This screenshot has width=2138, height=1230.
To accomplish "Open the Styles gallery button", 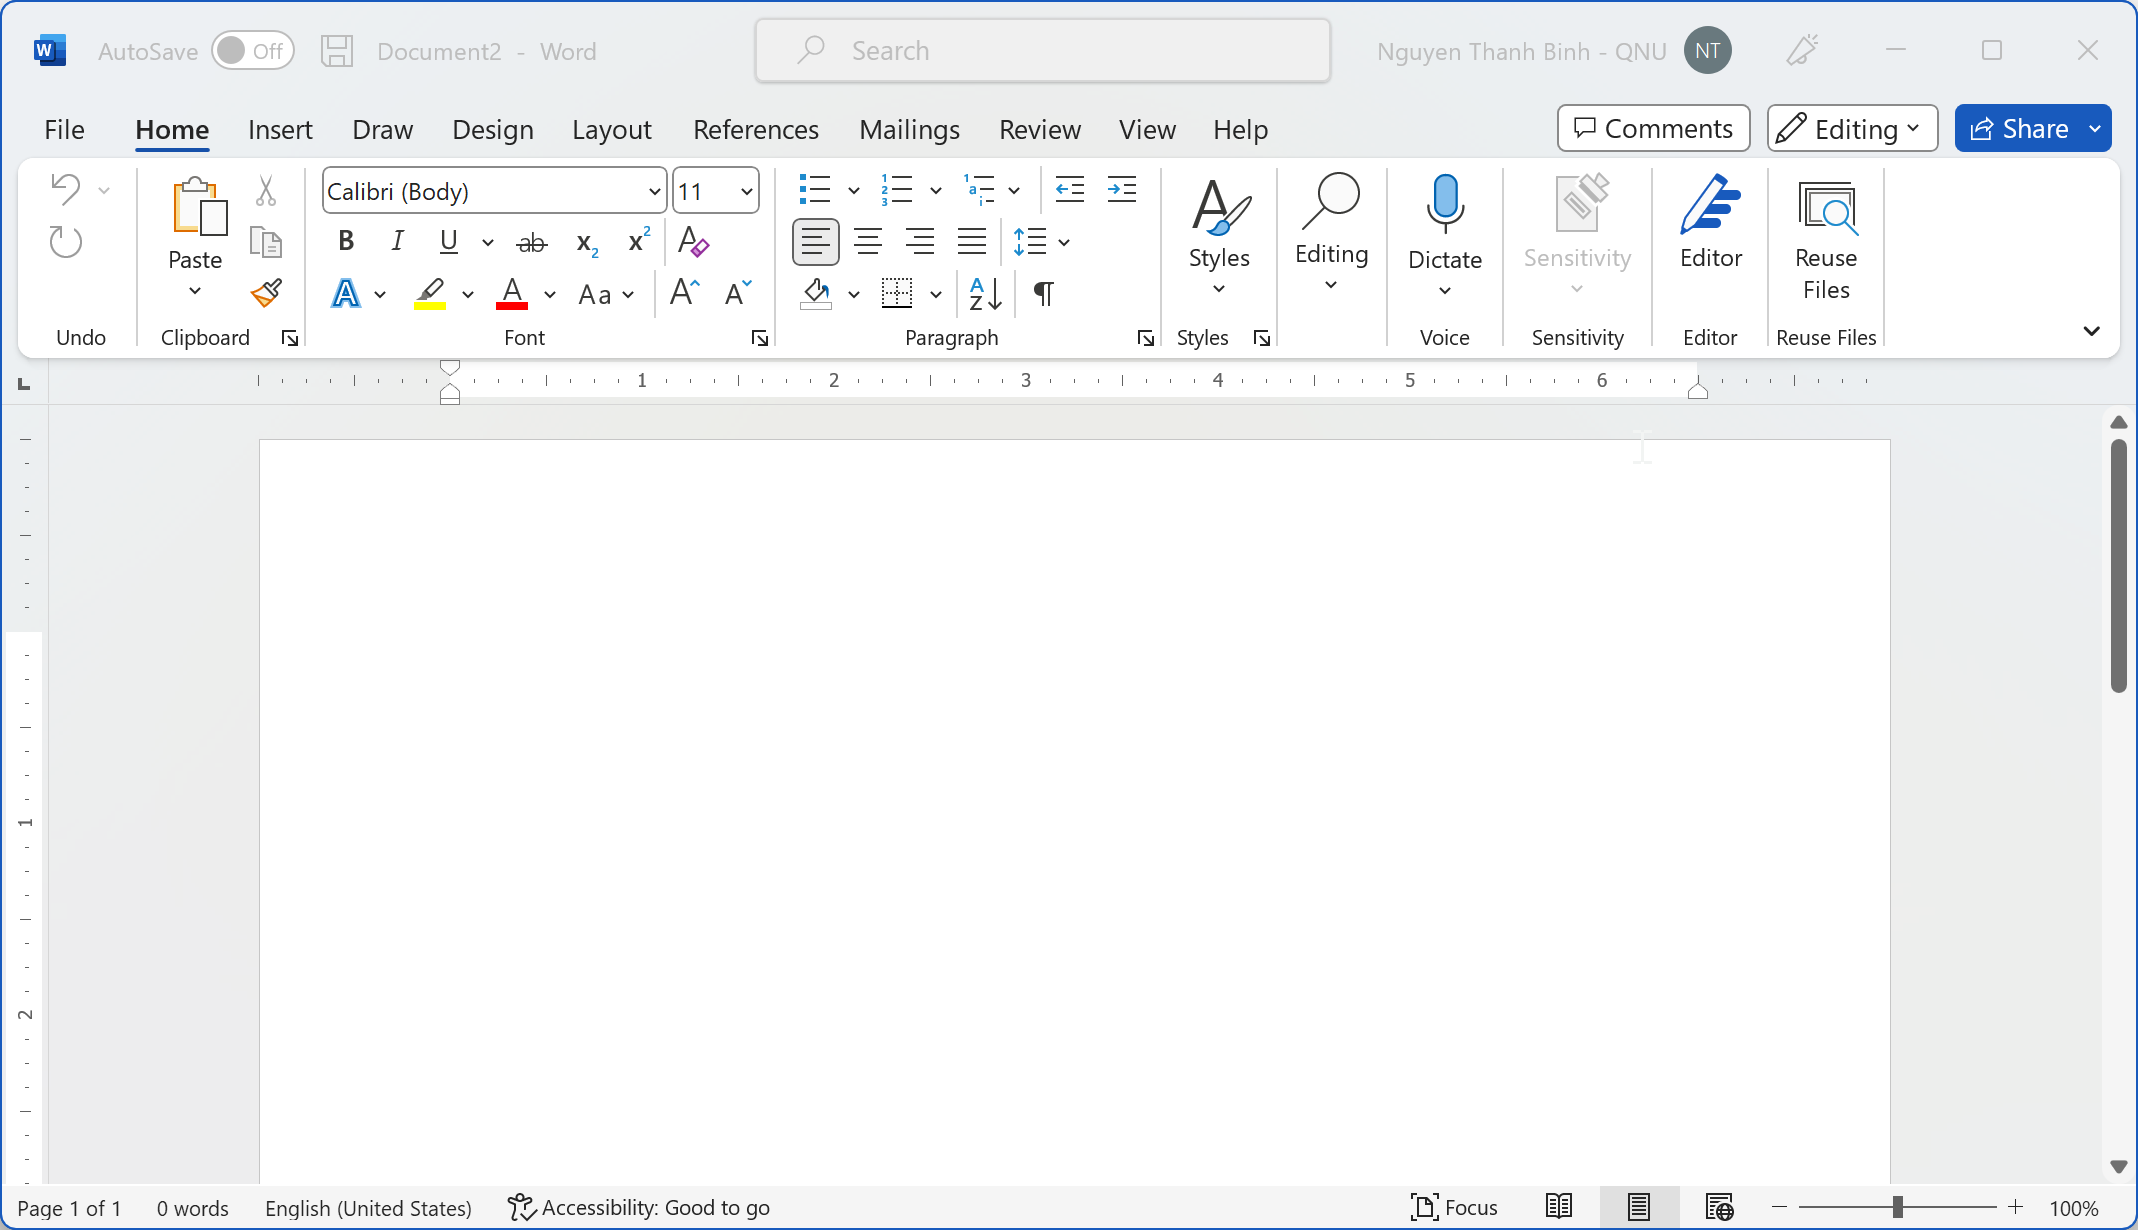I will click(1219, 237).
